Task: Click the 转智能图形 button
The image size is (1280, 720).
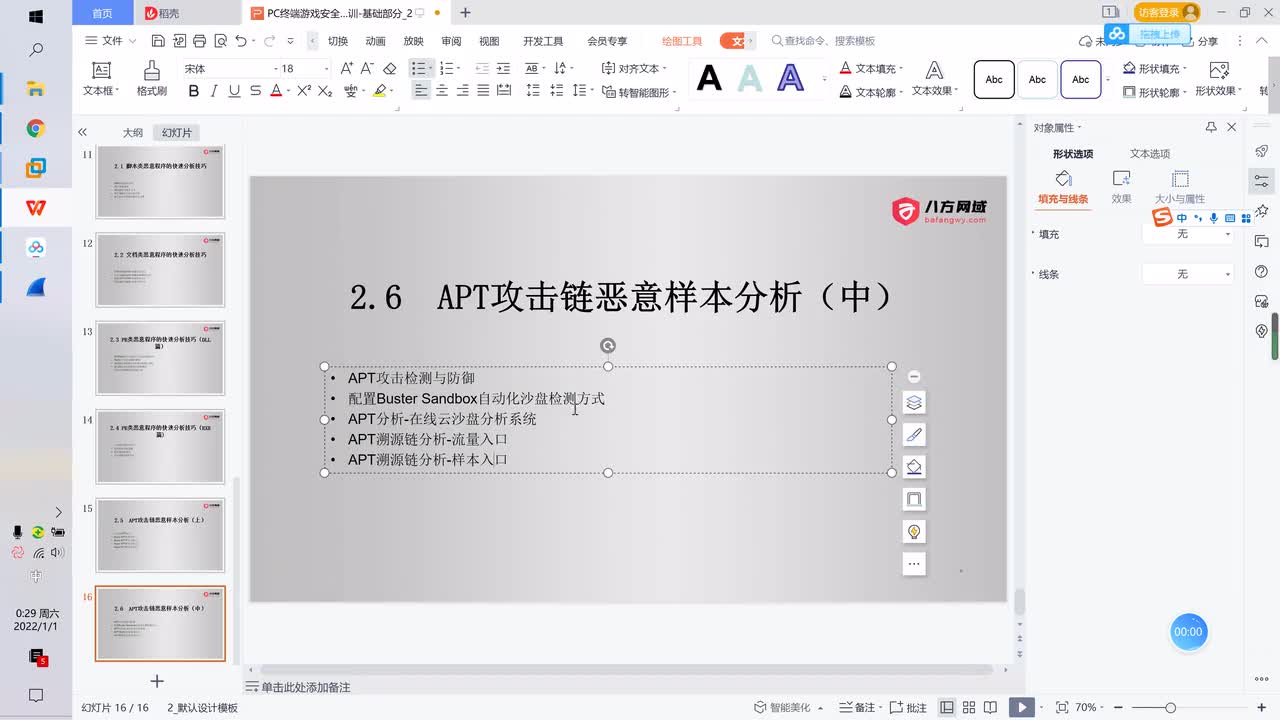Action: 639,92
